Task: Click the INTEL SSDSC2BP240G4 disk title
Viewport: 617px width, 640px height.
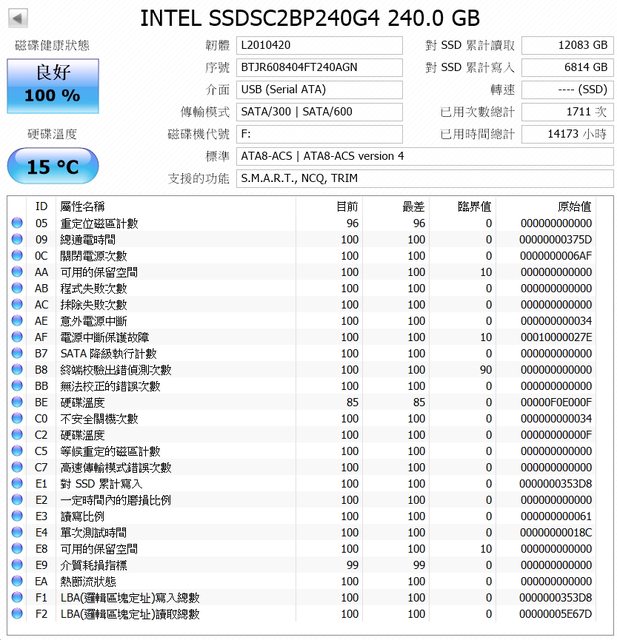Action: (x=308, y=18)
